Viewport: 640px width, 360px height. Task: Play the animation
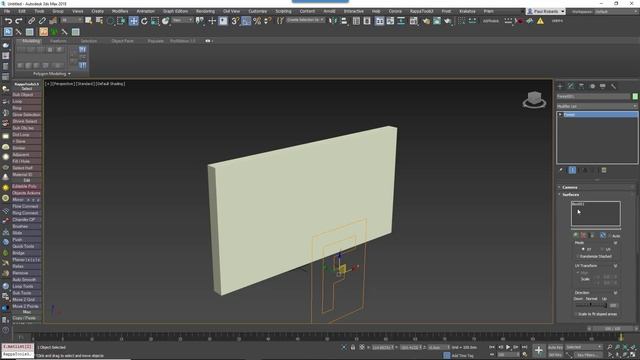(508, 347)
